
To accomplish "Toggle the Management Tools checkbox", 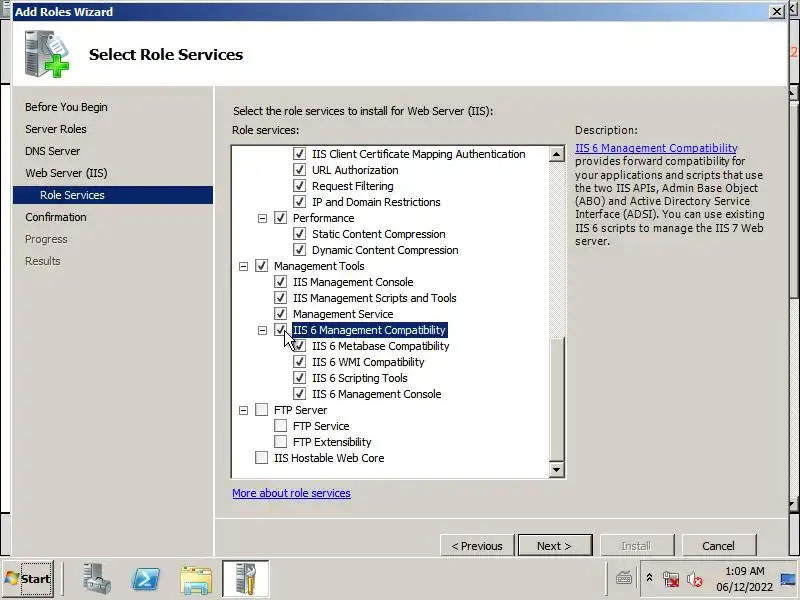I will 261,266.
